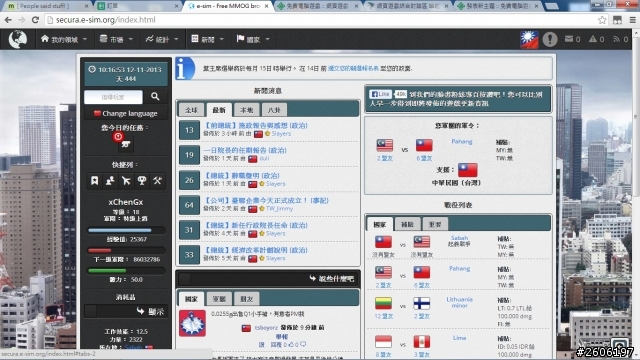
Task: Open the 我的領域 home menu
Action: (x=64, y=39)
